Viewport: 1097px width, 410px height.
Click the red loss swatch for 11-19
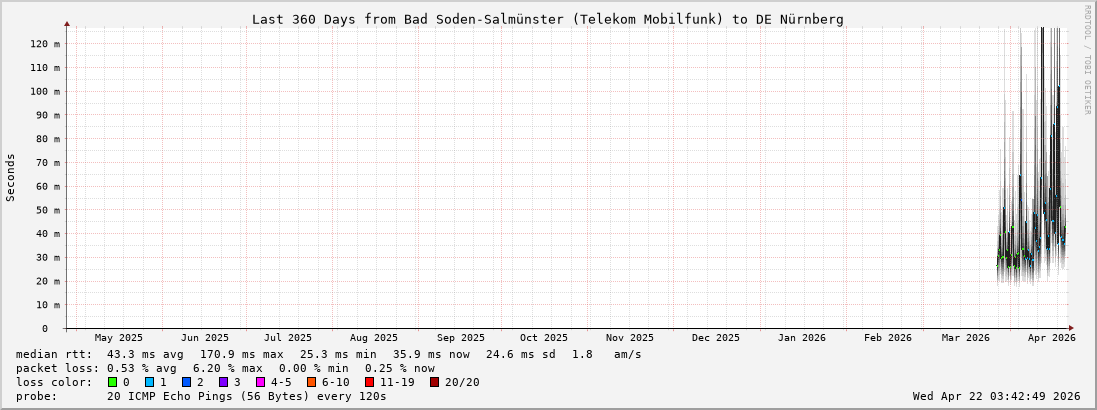(x=370, y=382)
